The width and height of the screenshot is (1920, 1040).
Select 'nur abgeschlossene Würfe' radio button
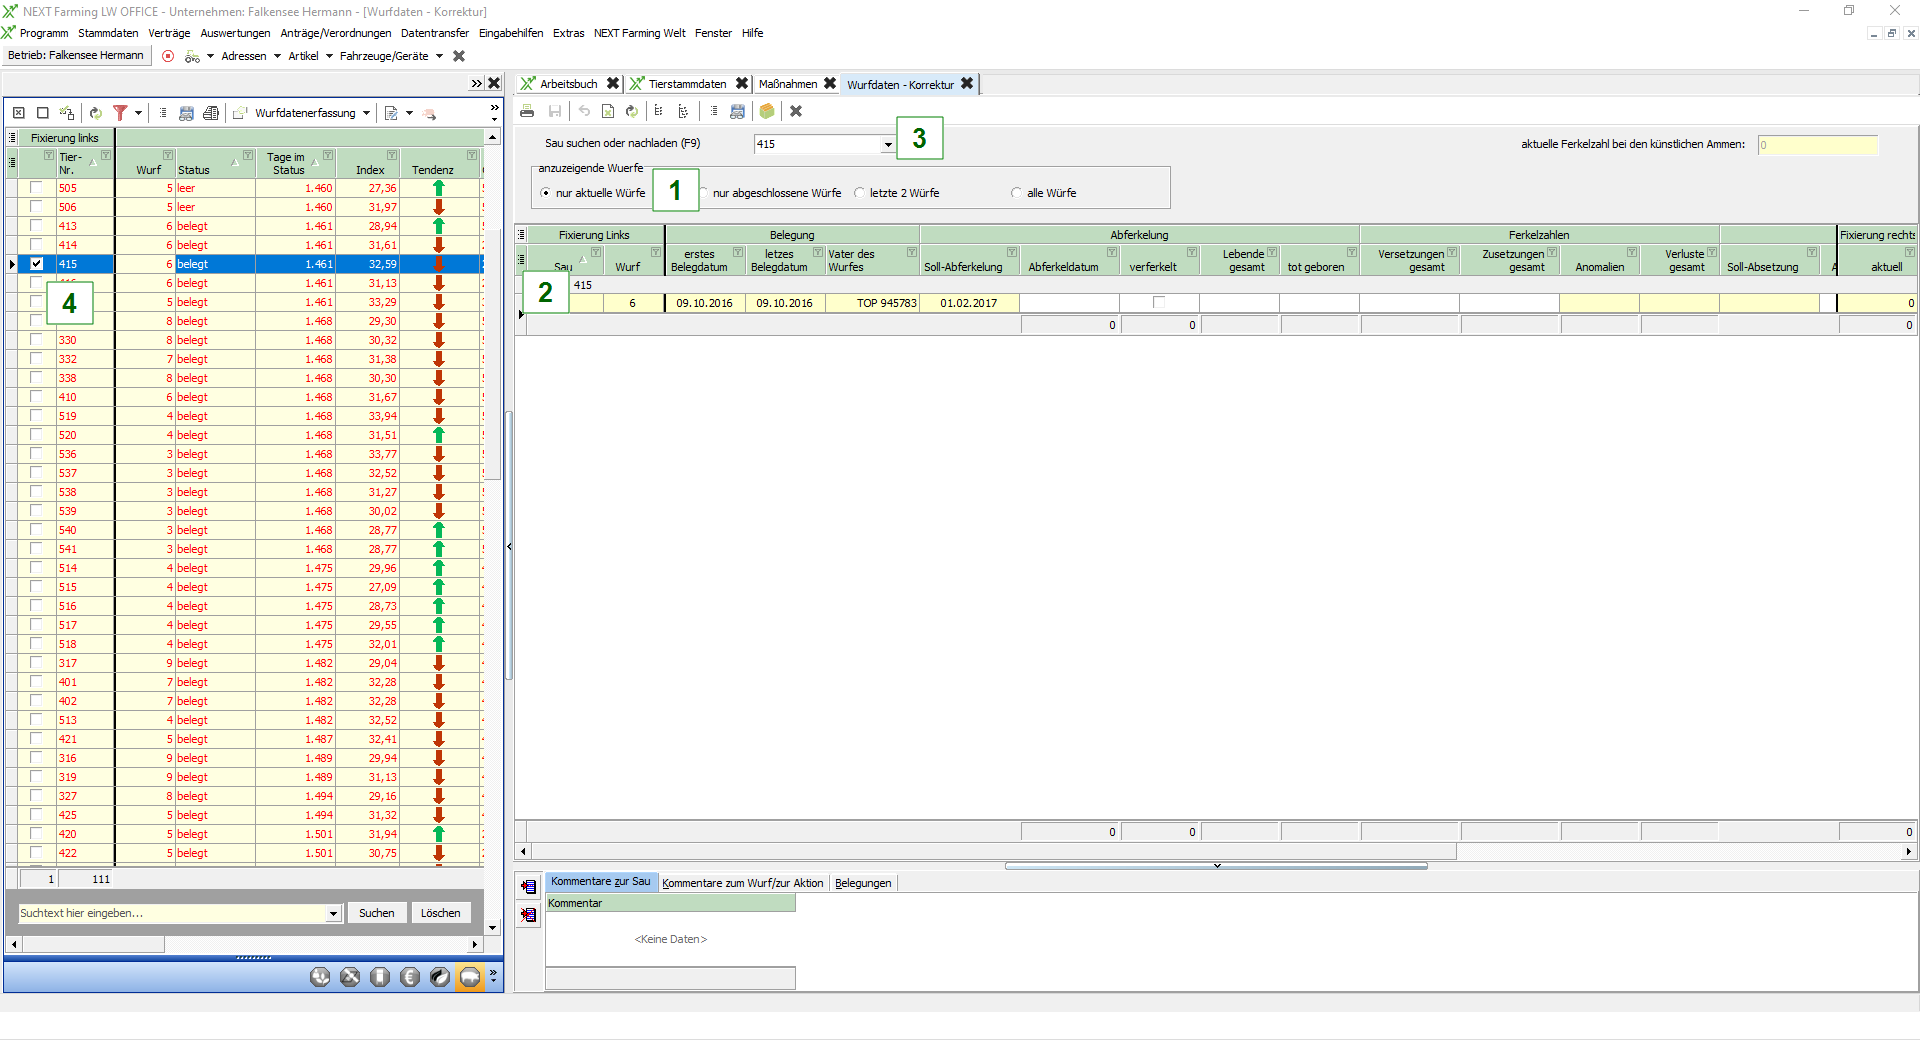coord(704,193)
